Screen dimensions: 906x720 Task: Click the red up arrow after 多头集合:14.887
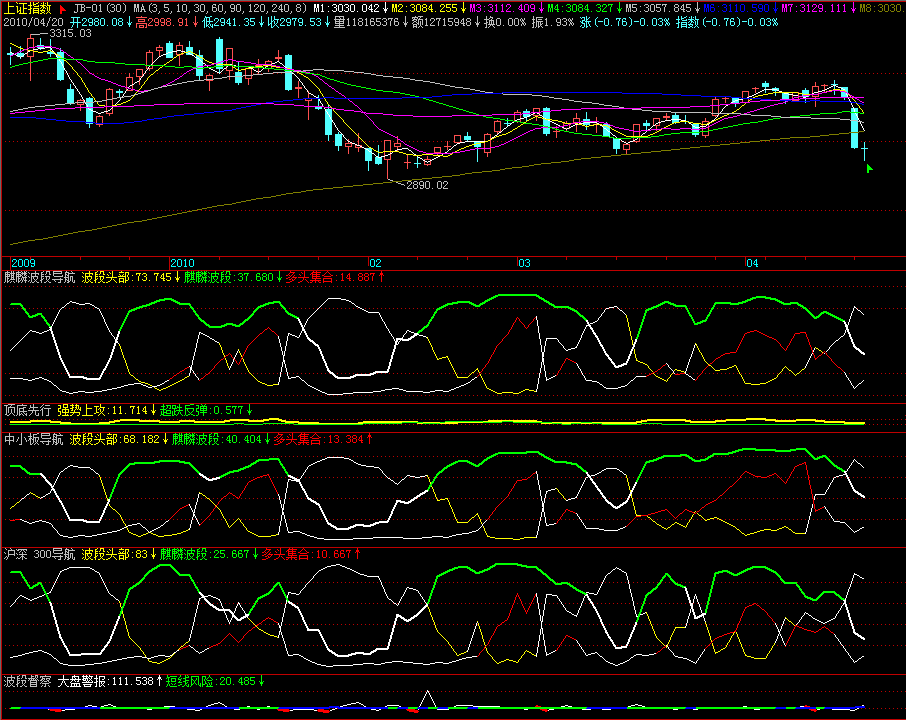tap(380, 277)
